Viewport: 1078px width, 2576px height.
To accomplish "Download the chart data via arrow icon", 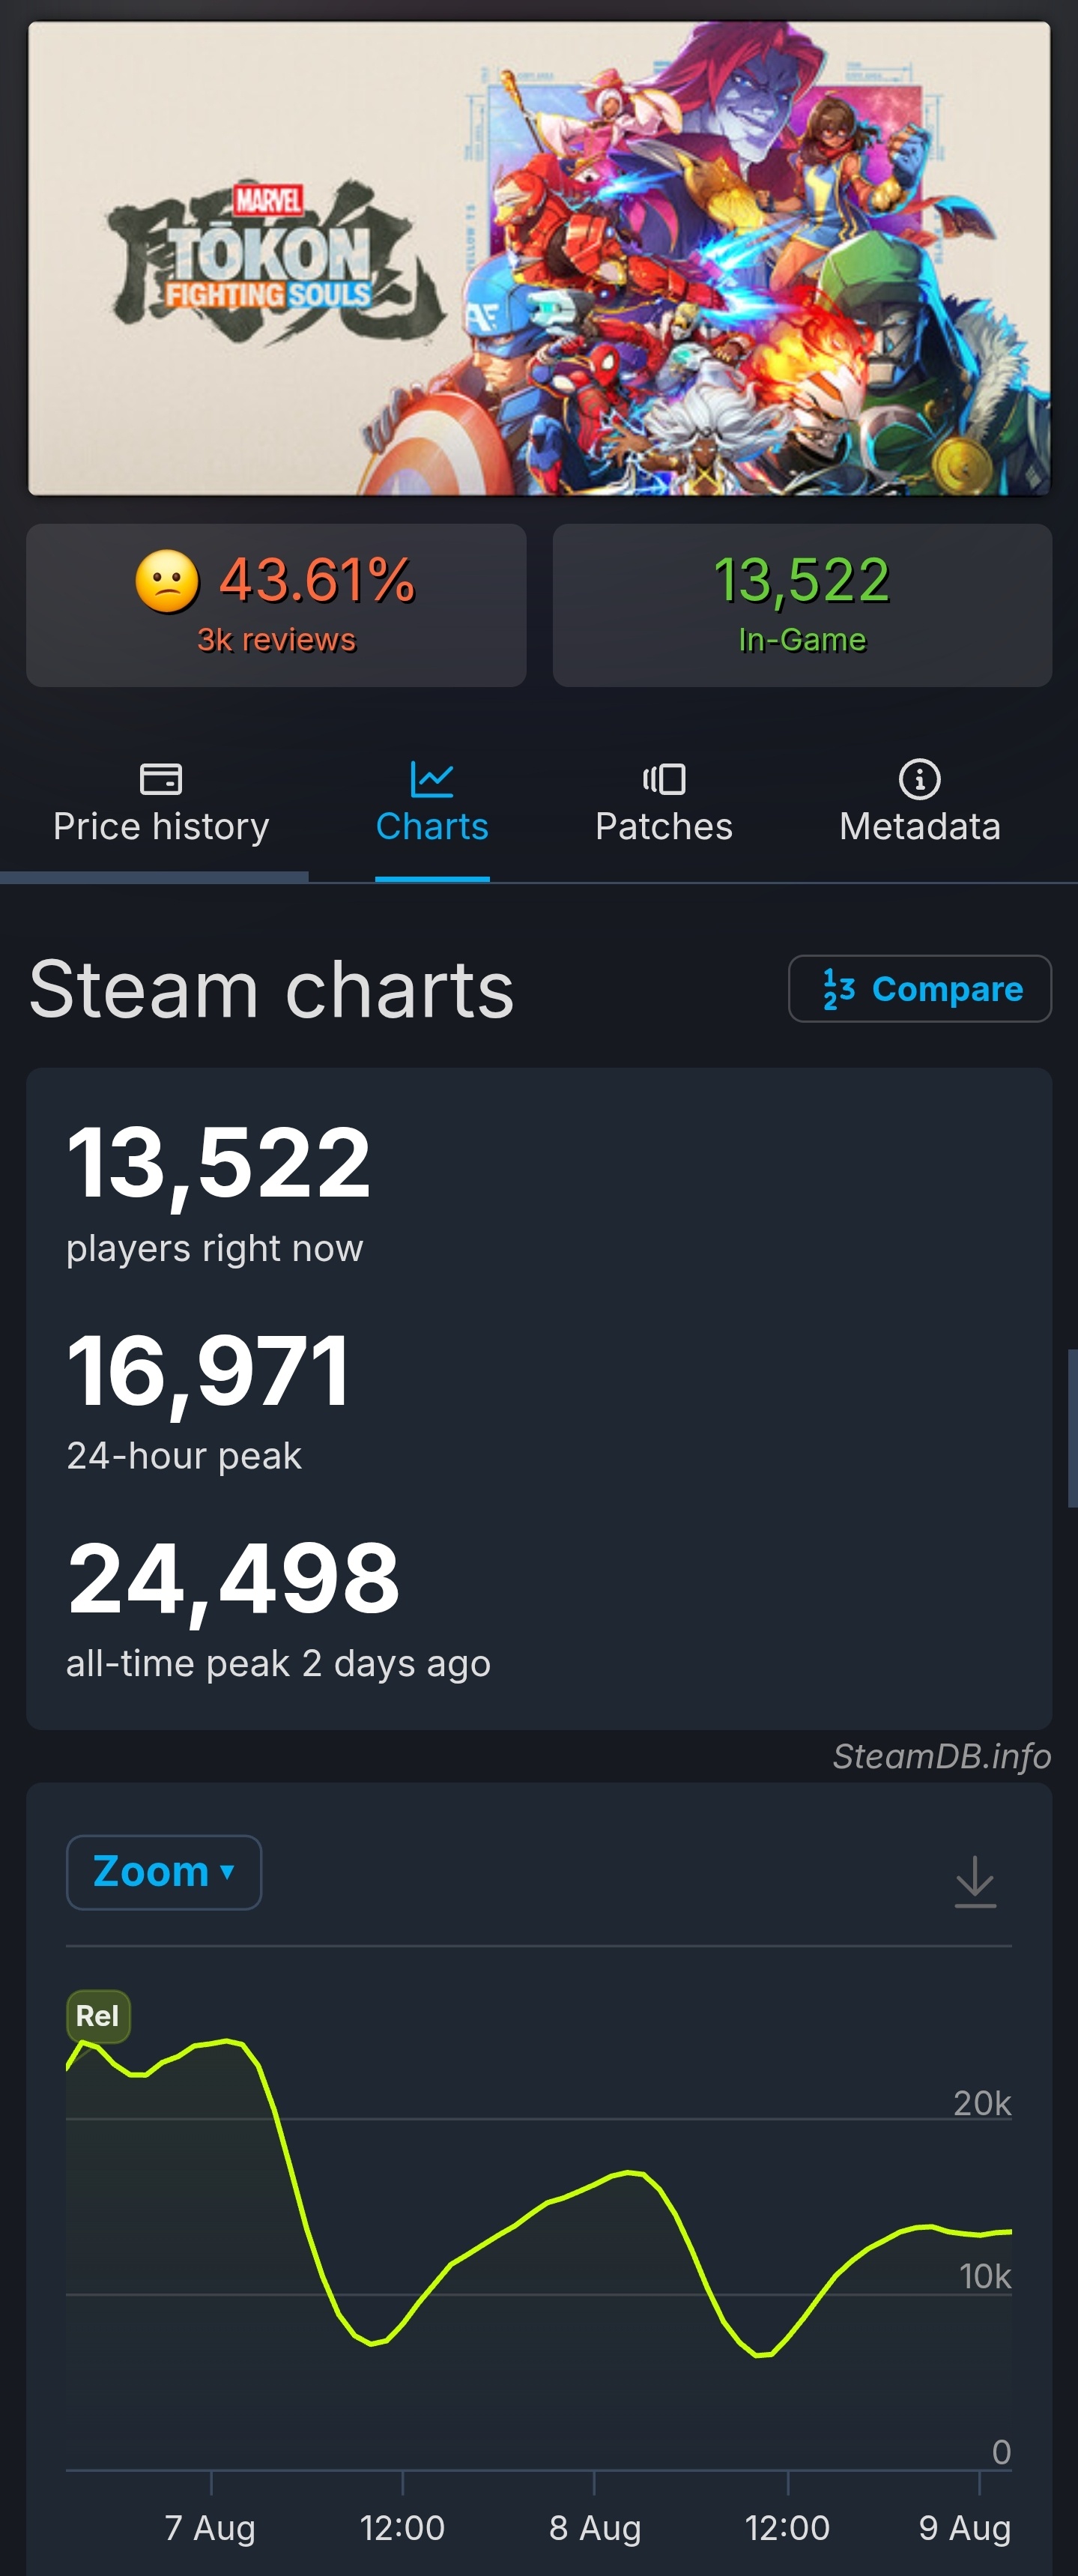I will (x=975, y=1882).
